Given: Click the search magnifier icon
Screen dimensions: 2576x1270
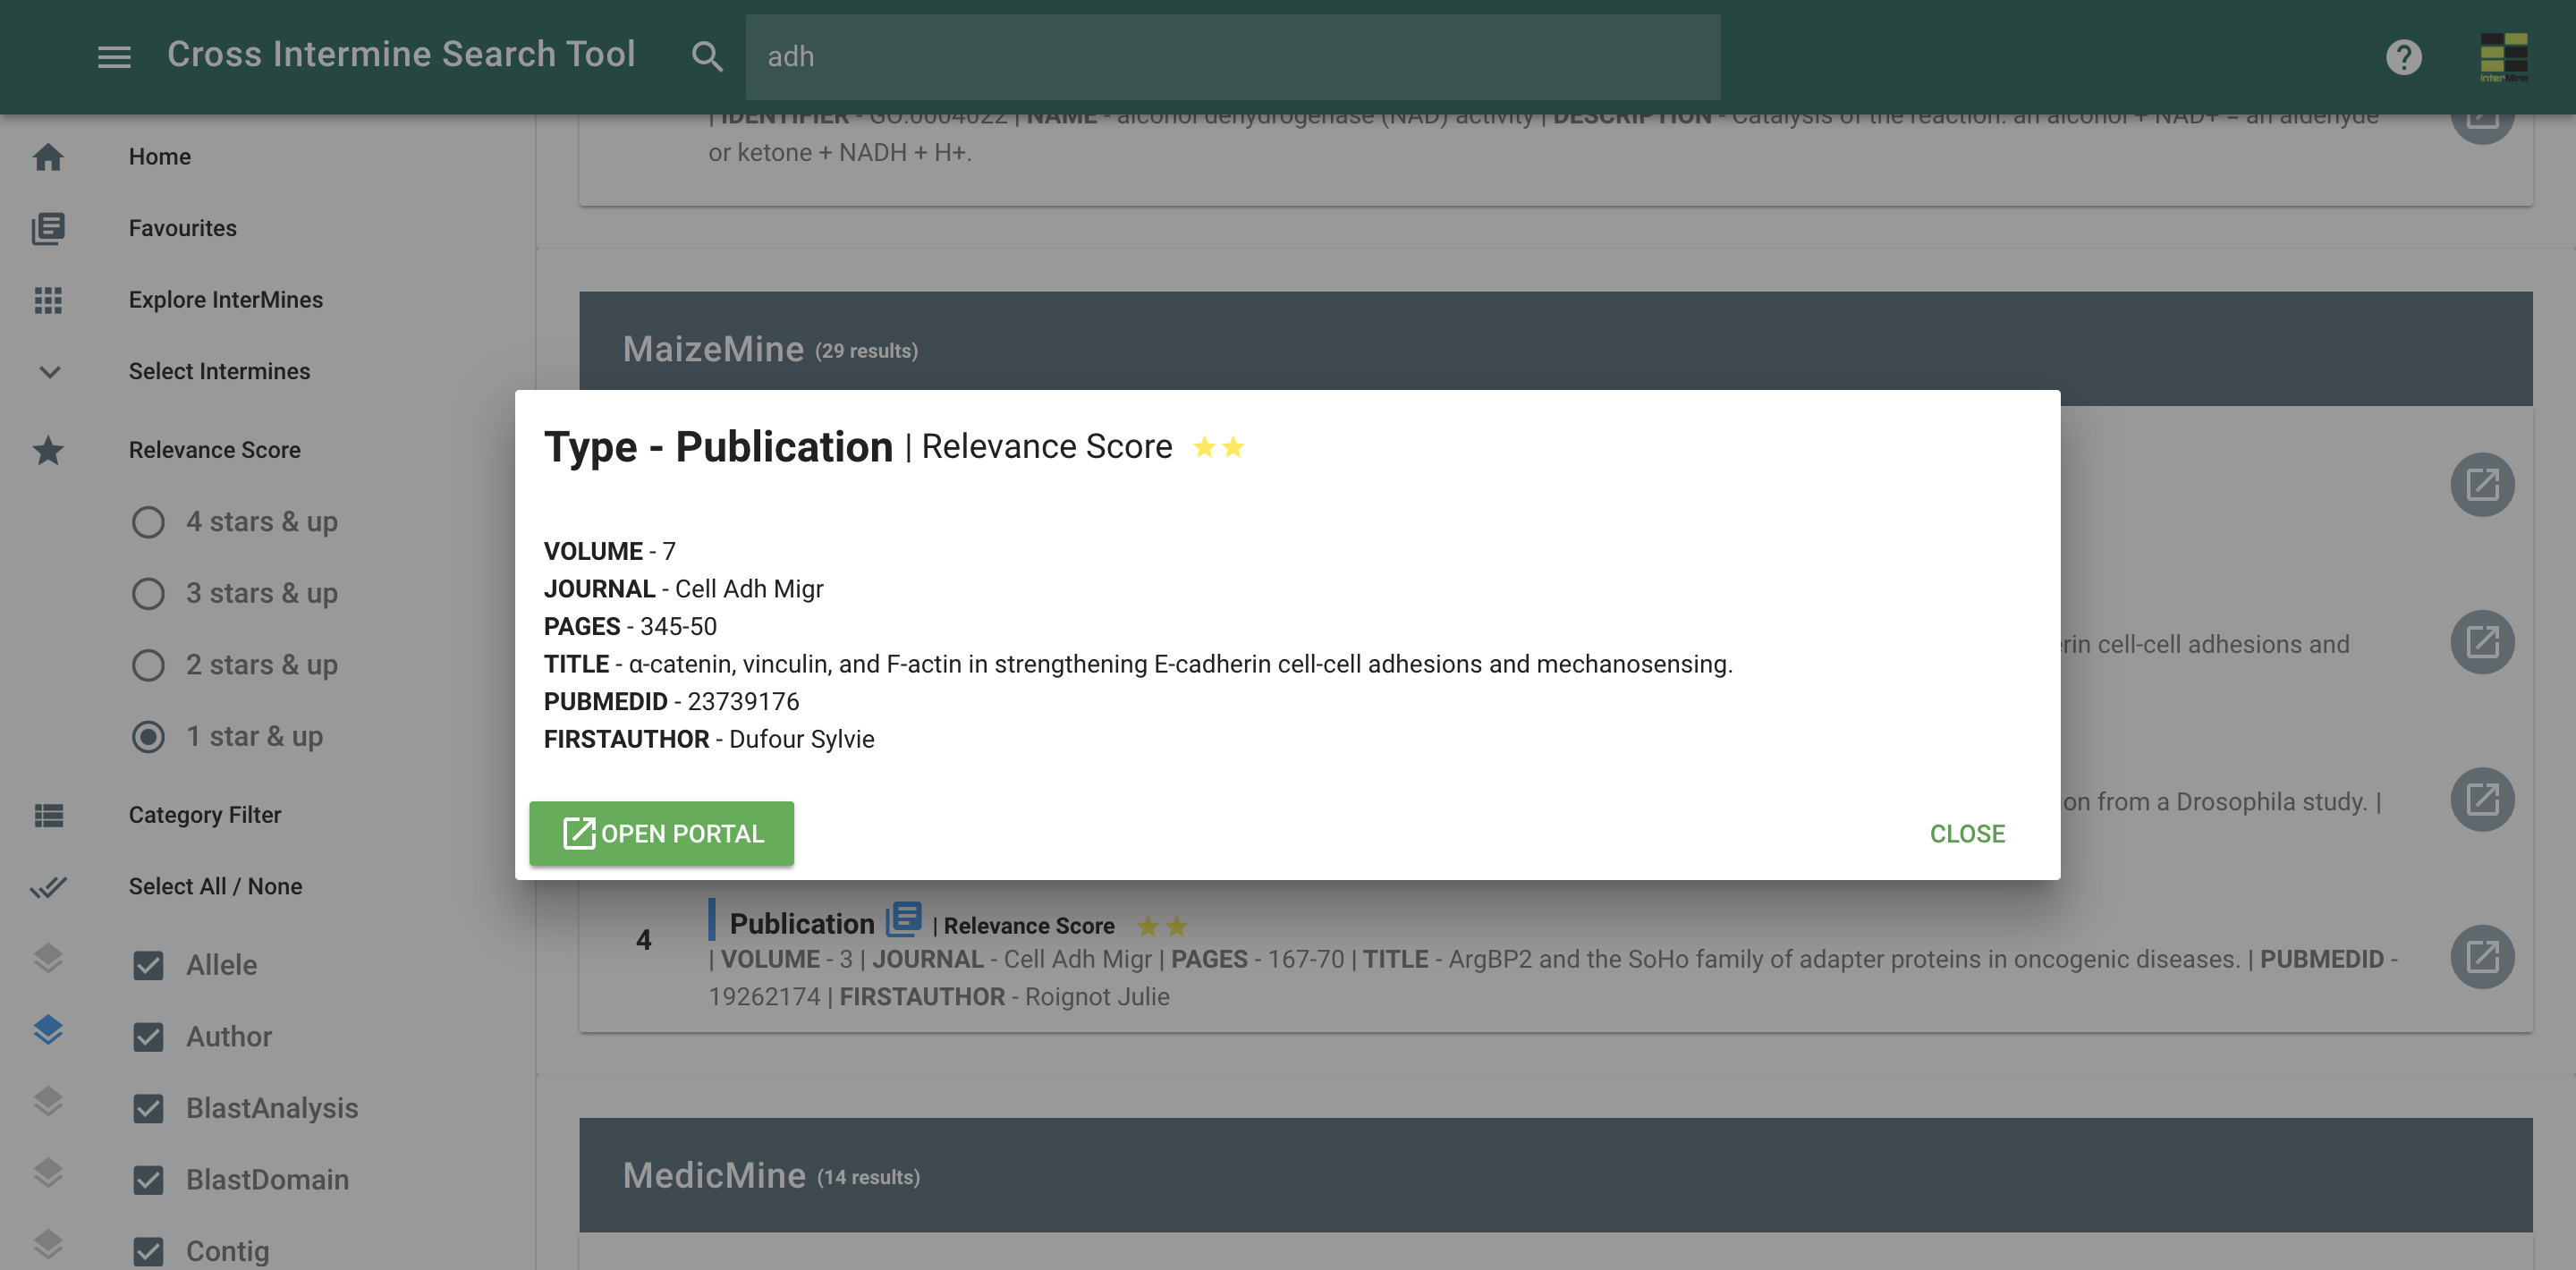Looking at the screenshot, I should coord(706,56).
